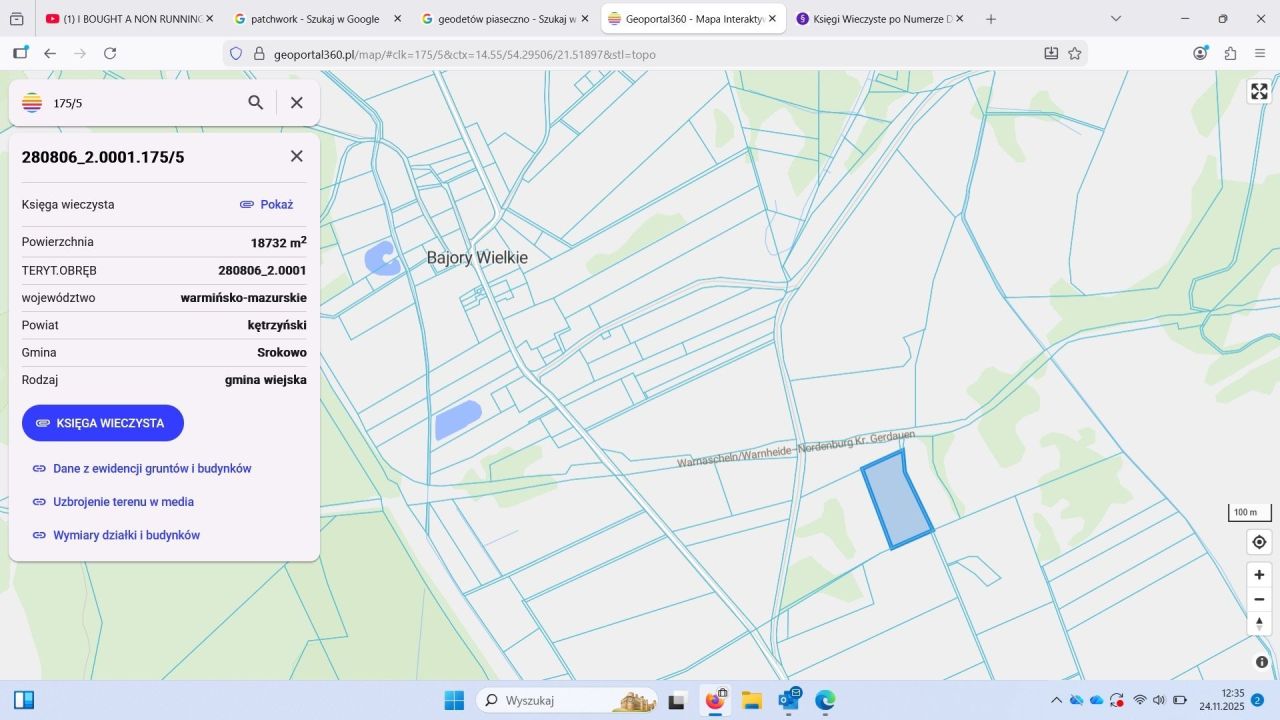
Task: Zoom out using the minus icon
Action: [1259, 599]
